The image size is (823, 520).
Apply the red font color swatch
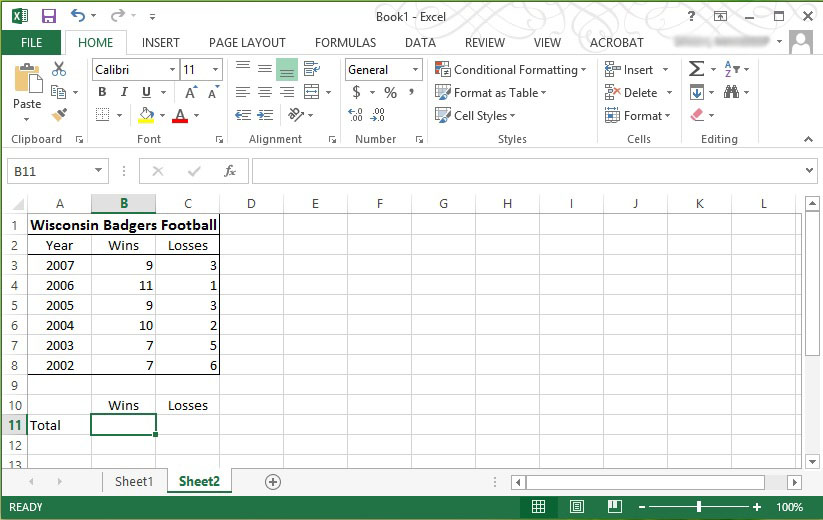coord(180,115)
